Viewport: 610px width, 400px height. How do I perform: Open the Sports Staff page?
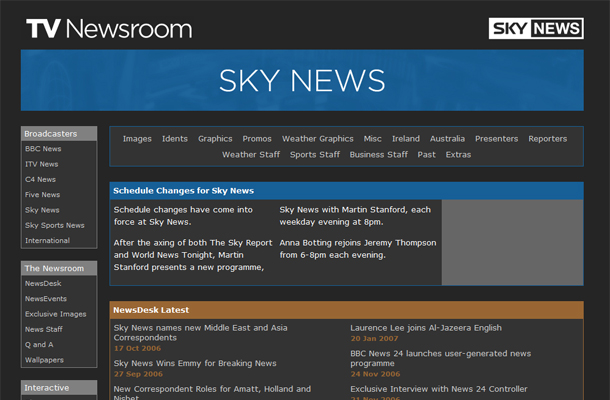click(315, 155)
